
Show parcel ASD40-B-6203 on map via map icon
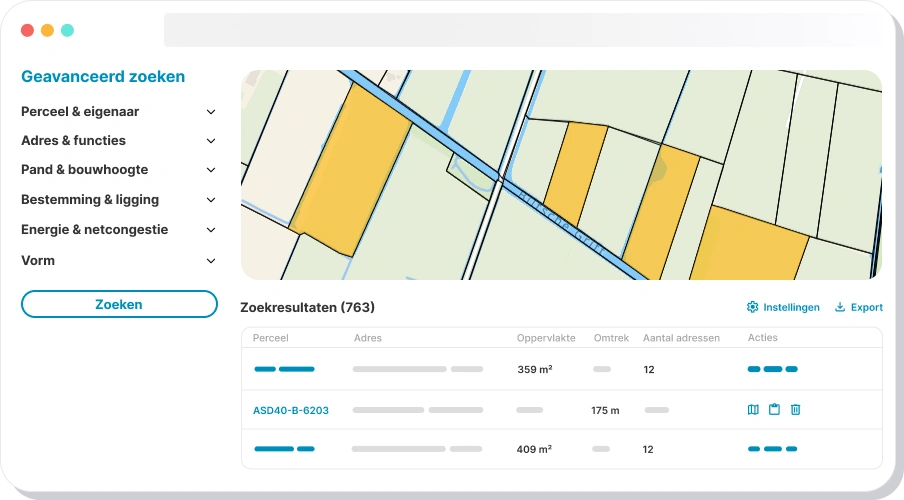pos(754,410)
